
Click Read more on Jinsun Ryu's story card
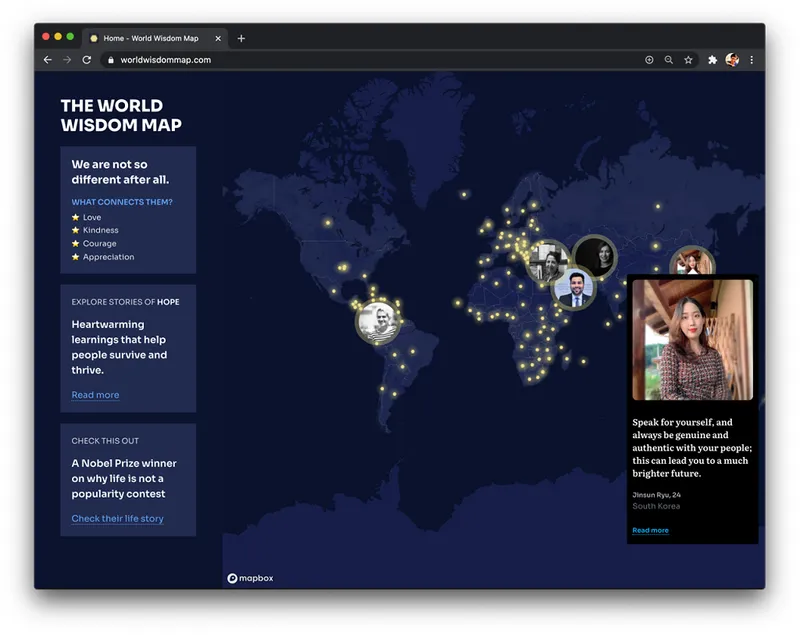coord(650,530)
